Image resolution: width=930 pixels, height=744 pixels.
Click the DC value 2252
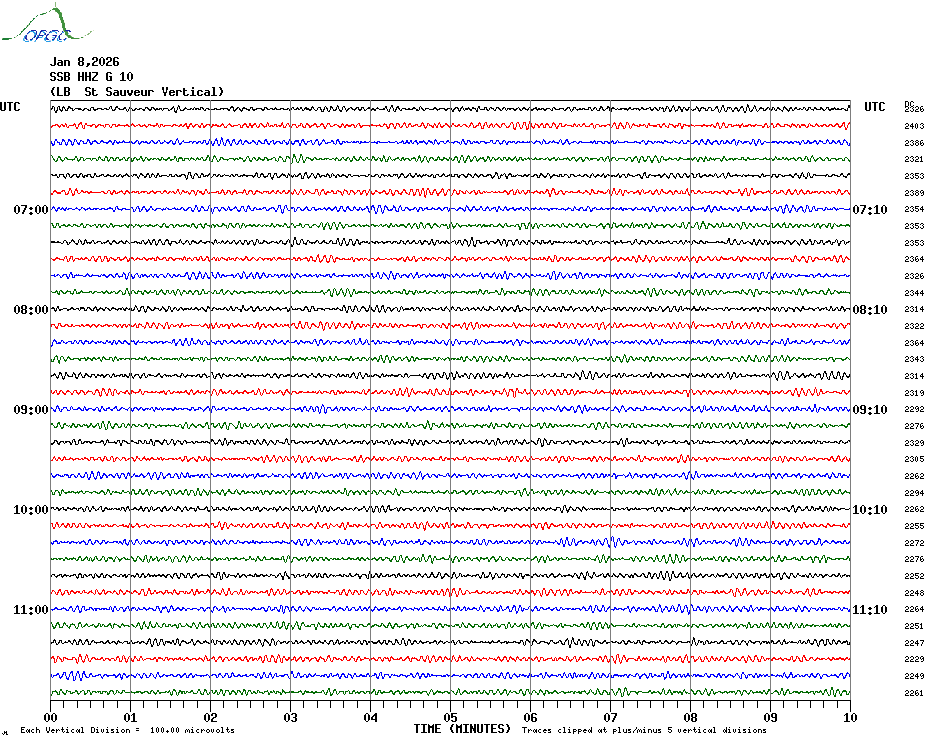914,576
